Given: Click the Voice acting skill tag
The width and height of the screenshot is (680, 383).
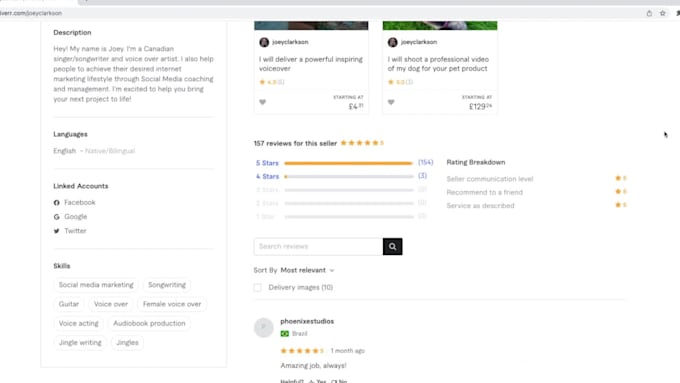Looking at the screenshot, I should pos(78,324).
